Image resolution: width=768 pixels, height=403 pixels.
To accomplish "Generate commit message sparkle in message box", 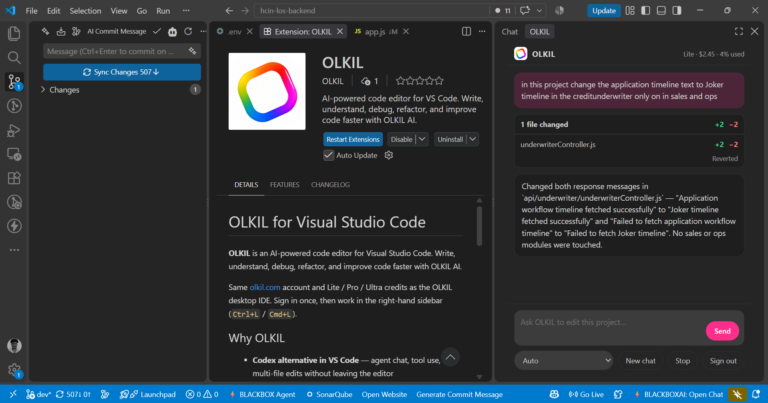I will click(192, 51).
